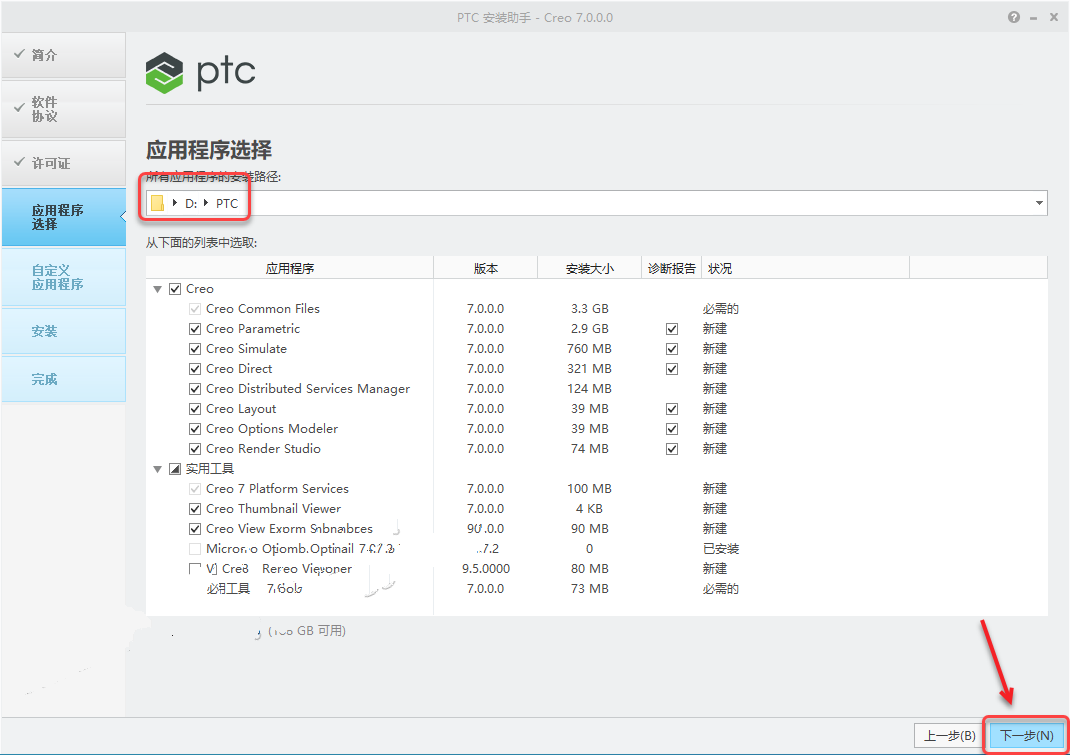Toggle diagnostic report for Creo Parametric
Screen dimensions: 1070x755
[672, 329]
